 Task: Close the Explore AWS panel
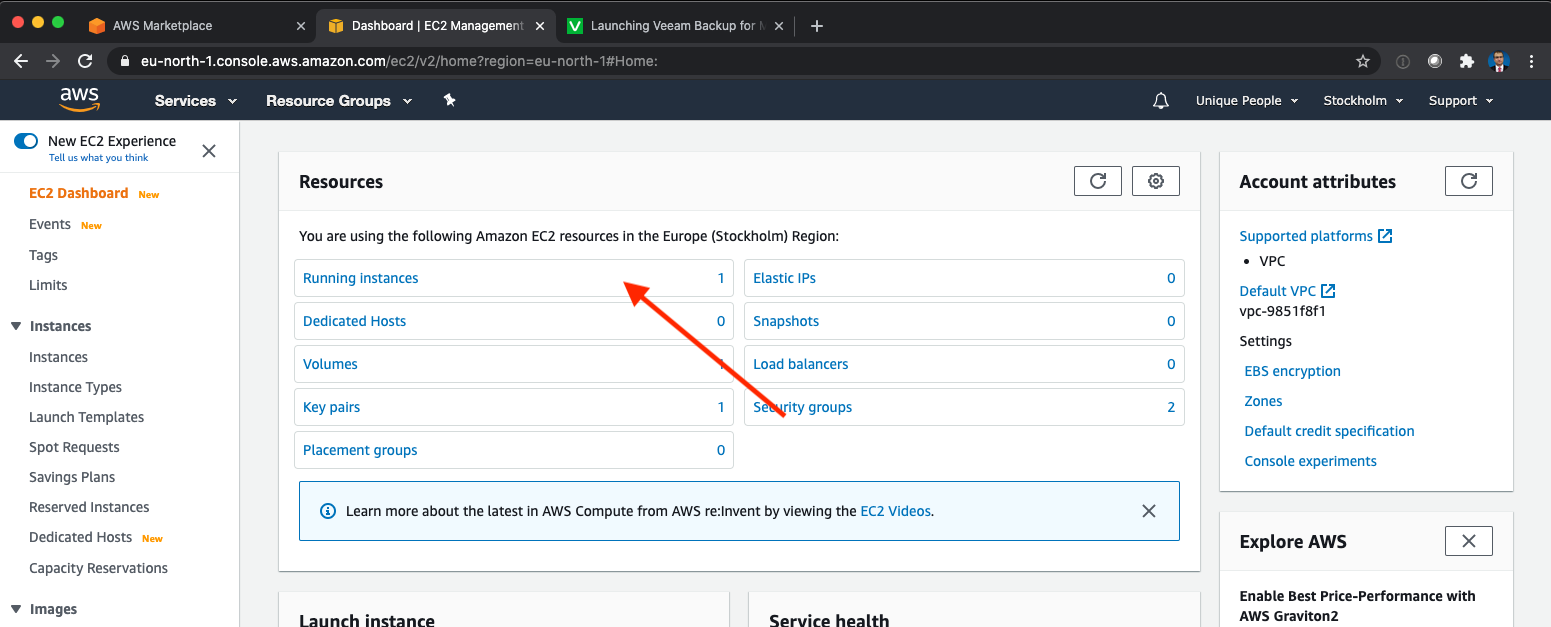click(1469, 541)
